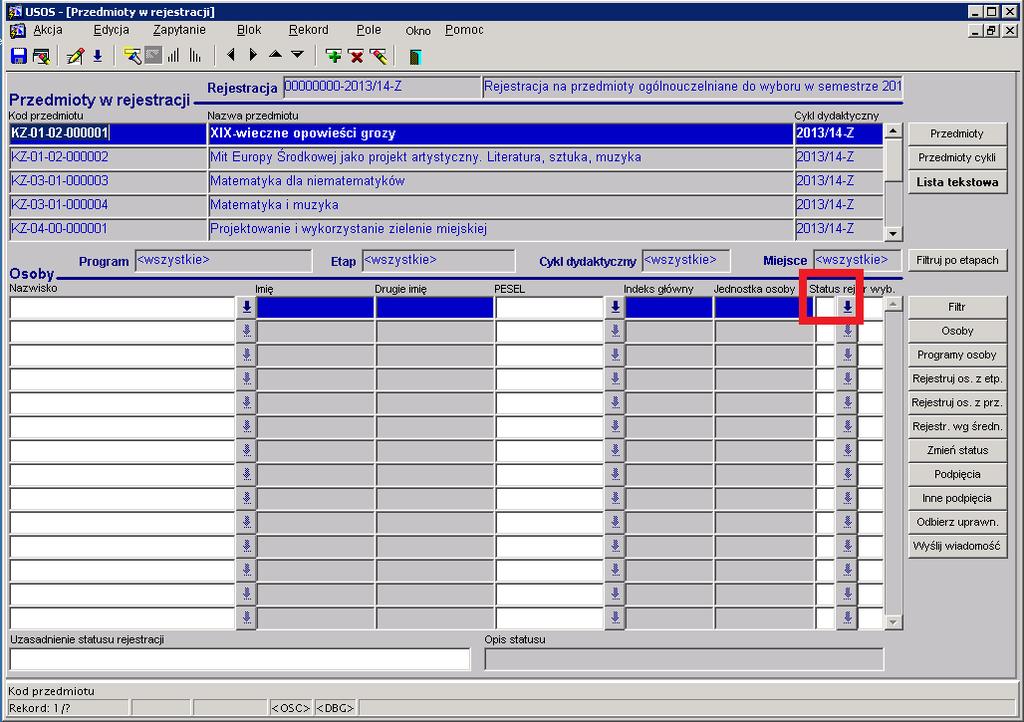Sort descending using the falling bars icon
Image resolution: width=1024 pixels, height=722 pixels.
pos(195,56)
